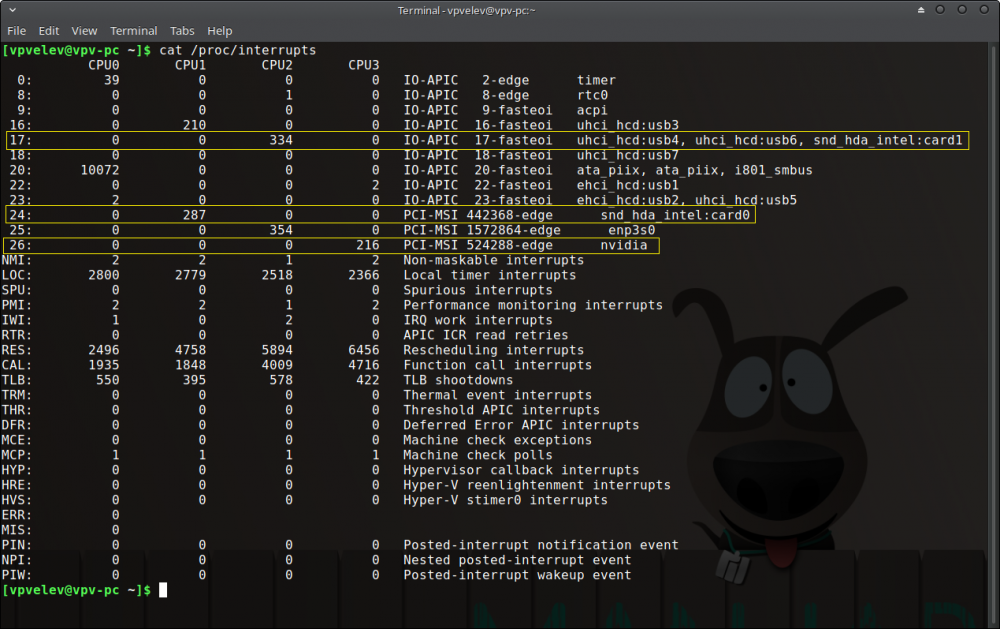
Task: Click 'uhci_hcd:usb5' text
Action: point(746,200)
